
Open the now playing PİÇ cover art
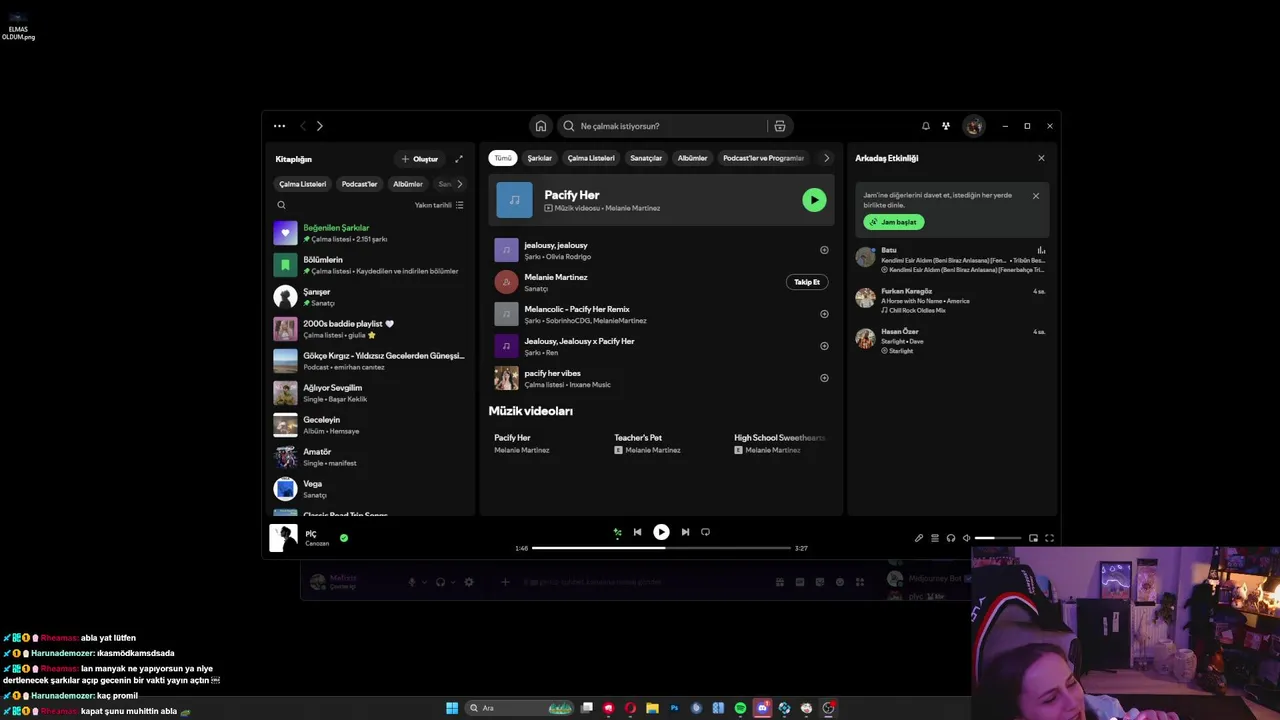pyautogui.click(x=284, y=538)
